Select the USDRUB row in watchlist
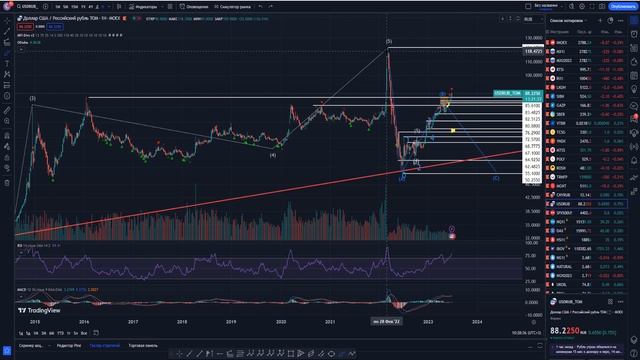This screenshot has height=360, width=640. 587,204
